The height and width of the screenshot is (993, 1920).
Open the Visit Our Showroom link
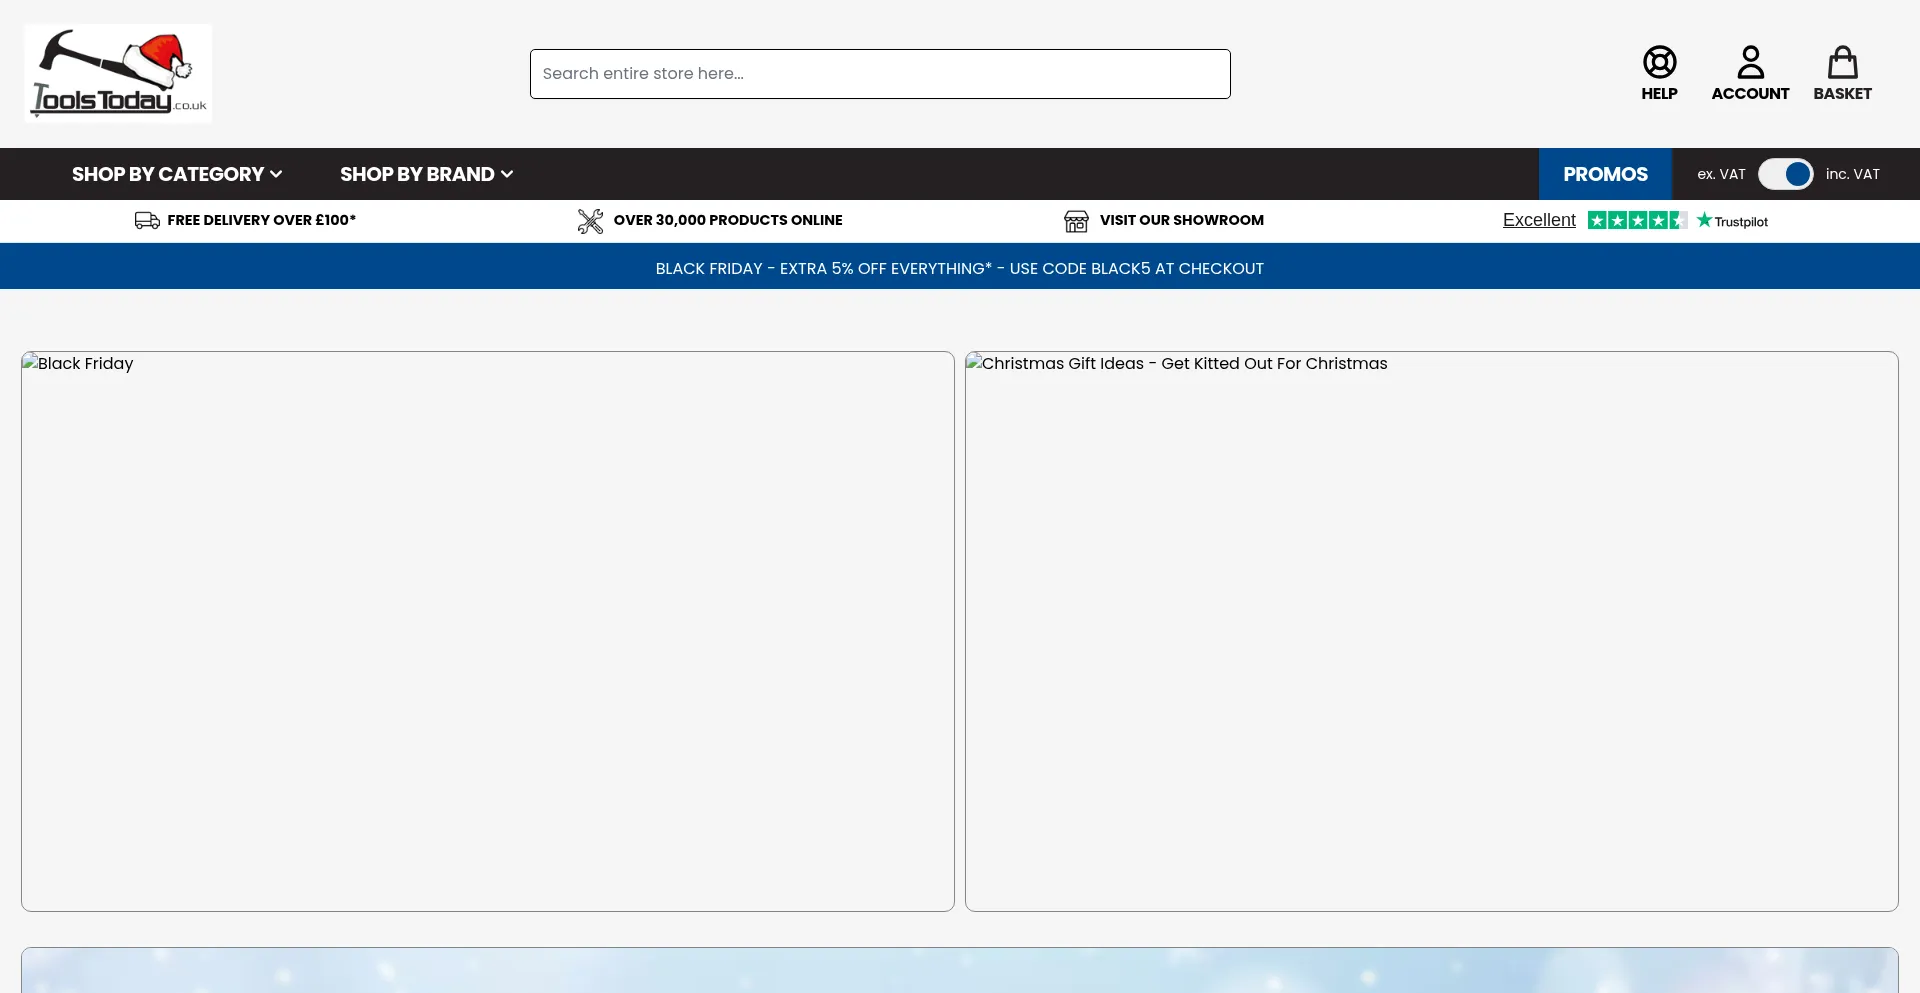[x=1181, y=220]
